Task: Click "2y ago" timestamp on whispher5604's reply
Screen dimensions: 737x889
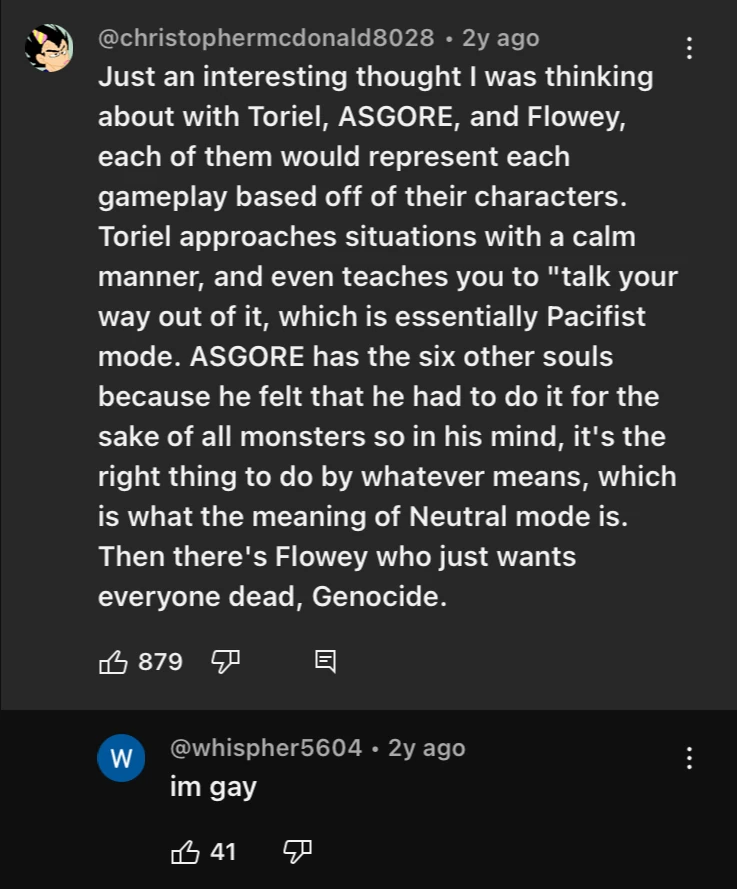Action: click(x=426, y=748)
